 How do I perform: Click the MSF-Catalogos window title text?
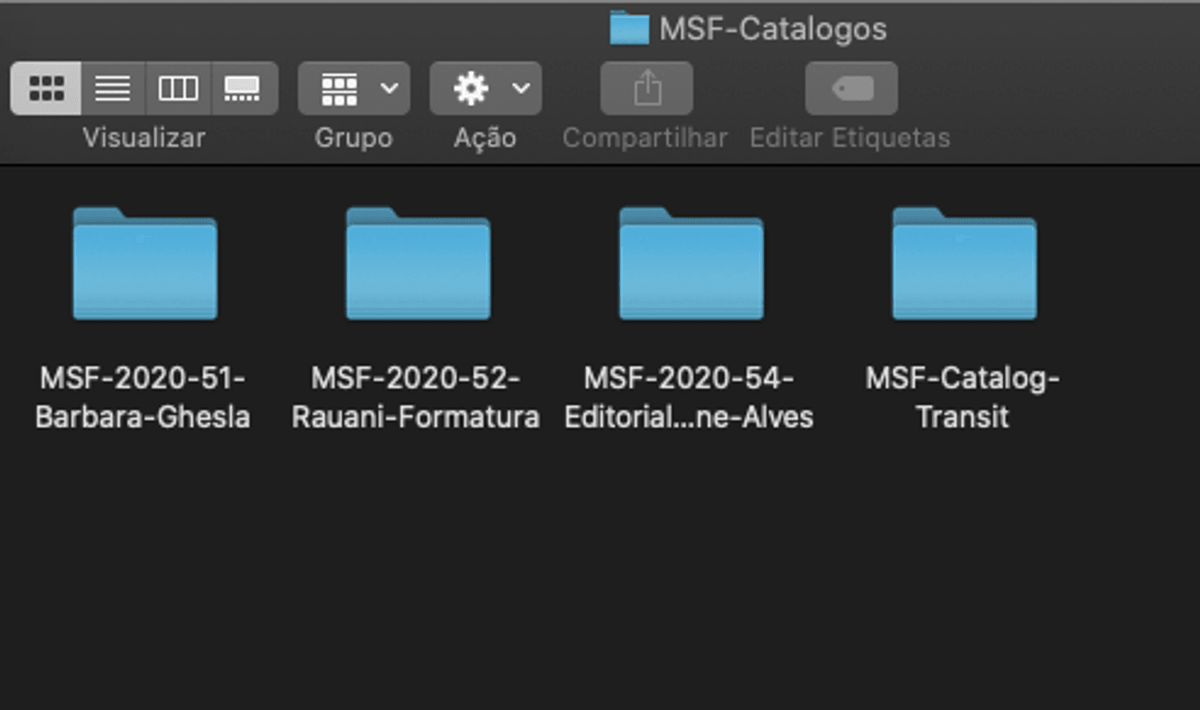773,29
